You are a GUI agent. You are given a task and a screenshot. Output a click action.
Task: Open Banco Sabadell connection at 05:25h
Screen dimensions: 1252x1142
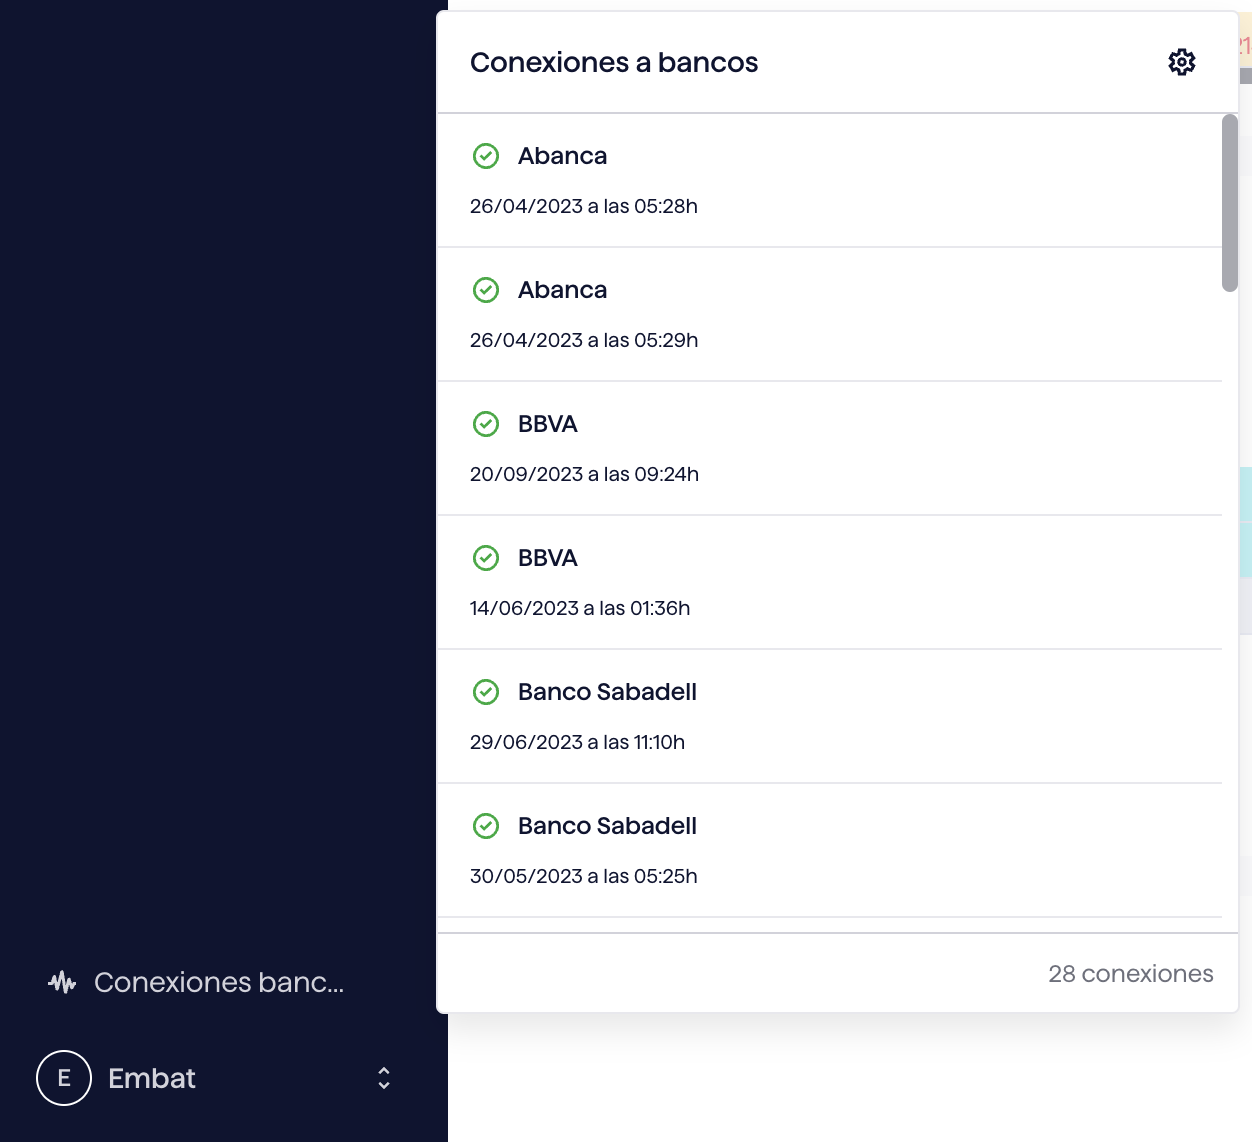pyautogui.click(x=830, y=851)
